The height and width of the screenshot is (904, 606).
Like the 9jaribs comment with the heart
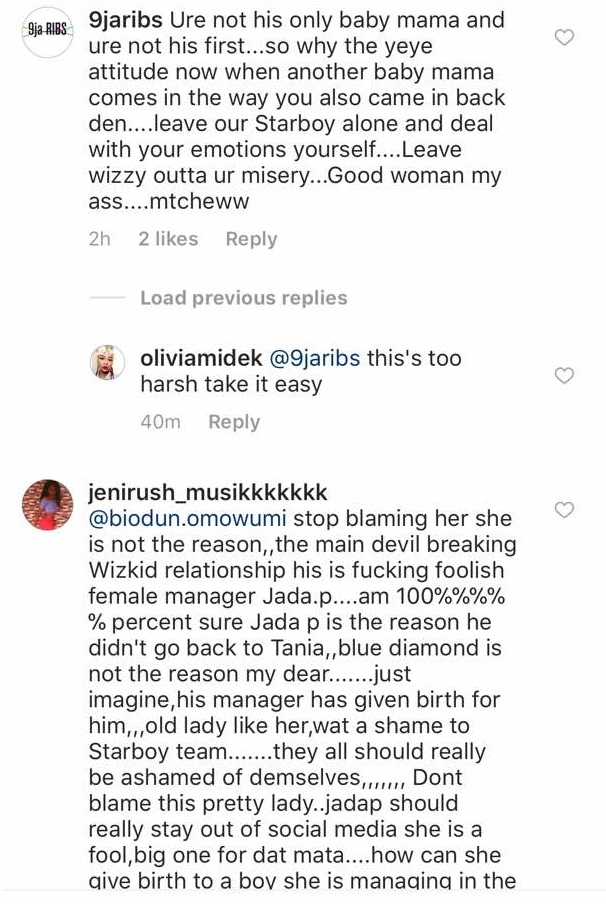564,38
